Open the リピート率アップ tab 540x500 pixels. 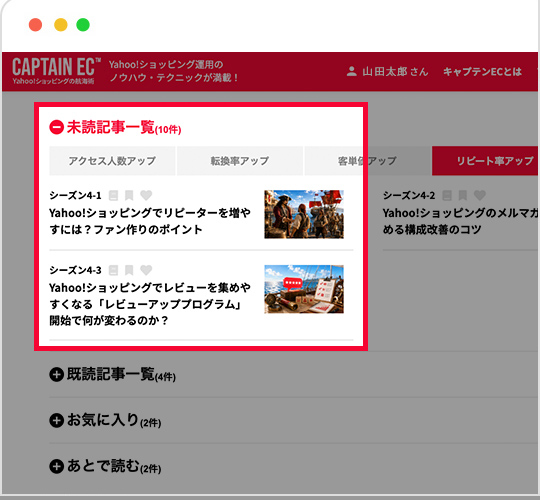[x=486, y=161]
